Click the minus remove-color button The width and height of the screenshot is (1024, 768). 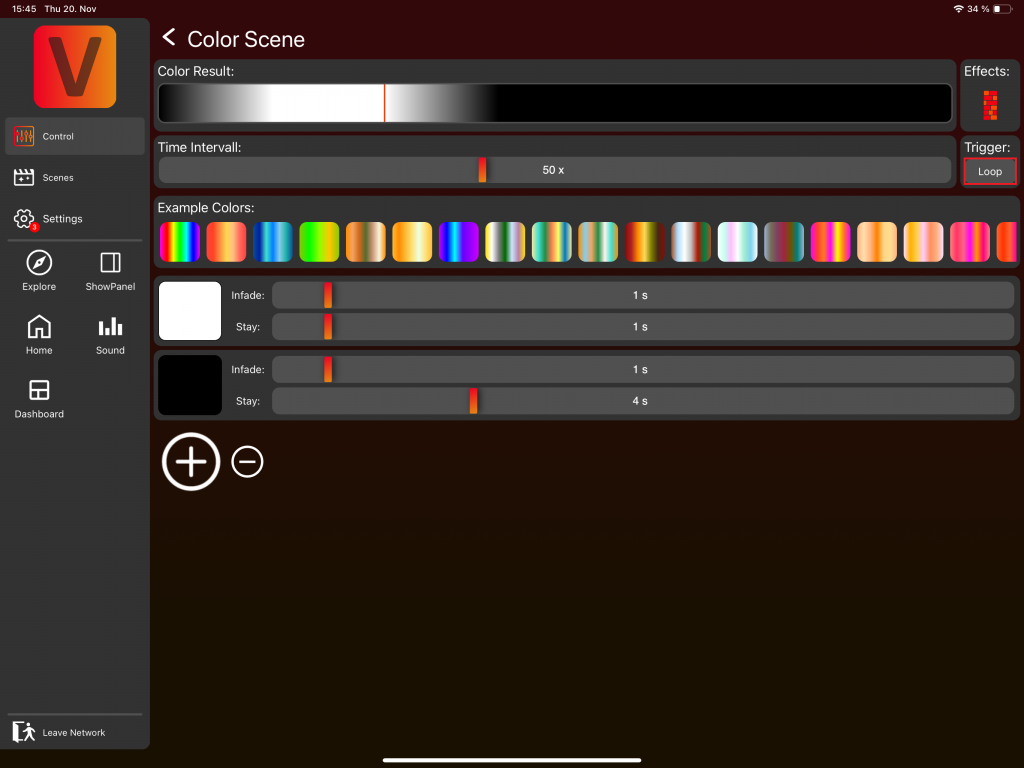pos(247,461)
